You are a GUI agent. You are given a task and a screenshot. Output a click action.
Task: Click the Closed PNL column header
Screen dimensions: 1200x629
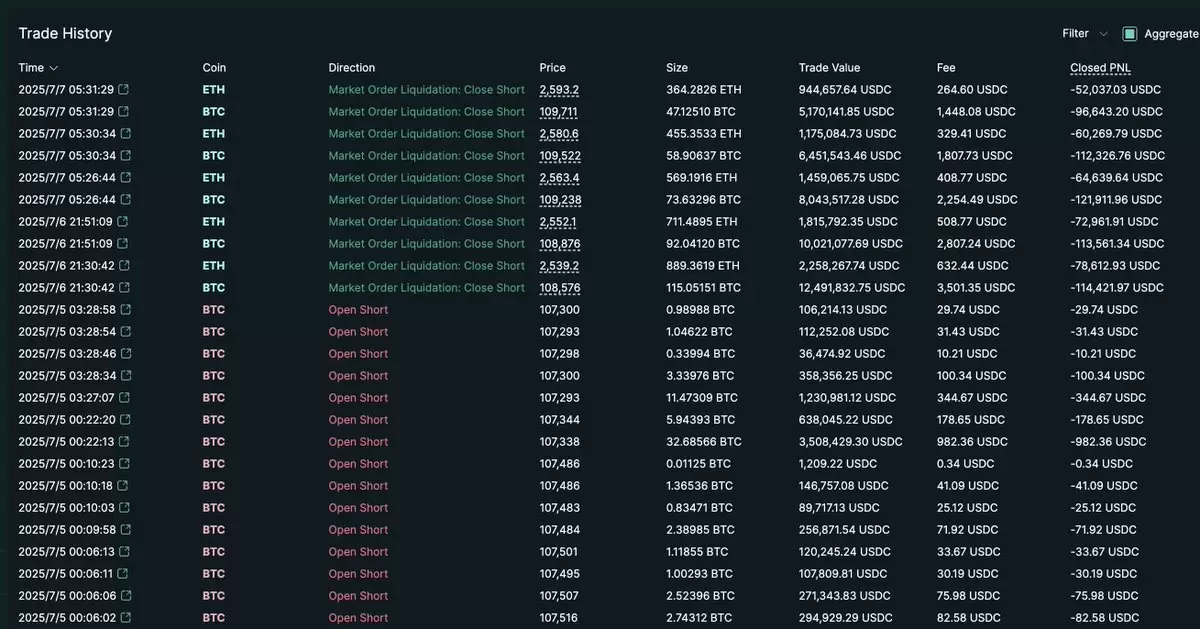(1100, 68)
